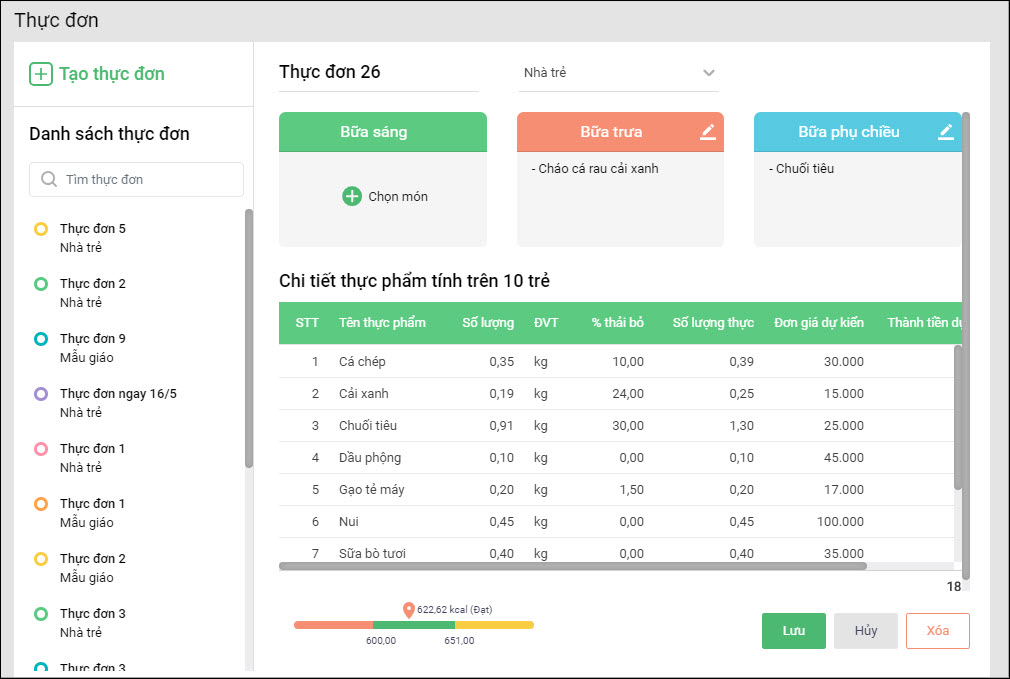Click the Bữa trưa meal header
The height and width of the screenshot is (679, 1010).
point(620,132)
